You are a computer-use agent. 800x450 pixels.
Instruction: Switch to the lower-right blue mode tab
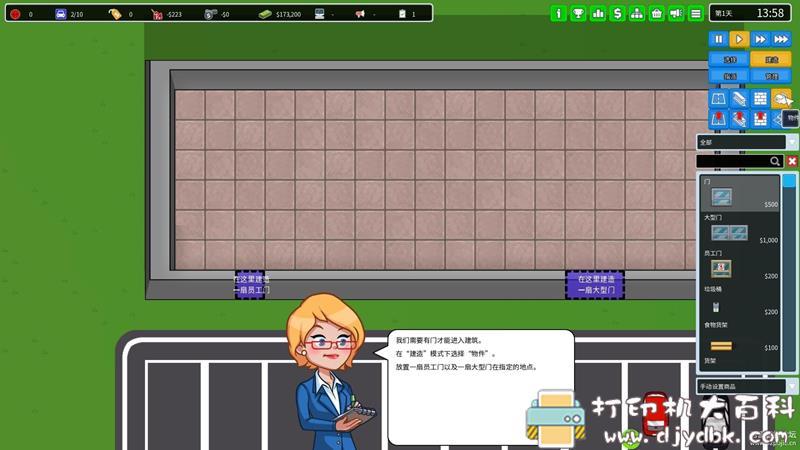click(771, 76)
